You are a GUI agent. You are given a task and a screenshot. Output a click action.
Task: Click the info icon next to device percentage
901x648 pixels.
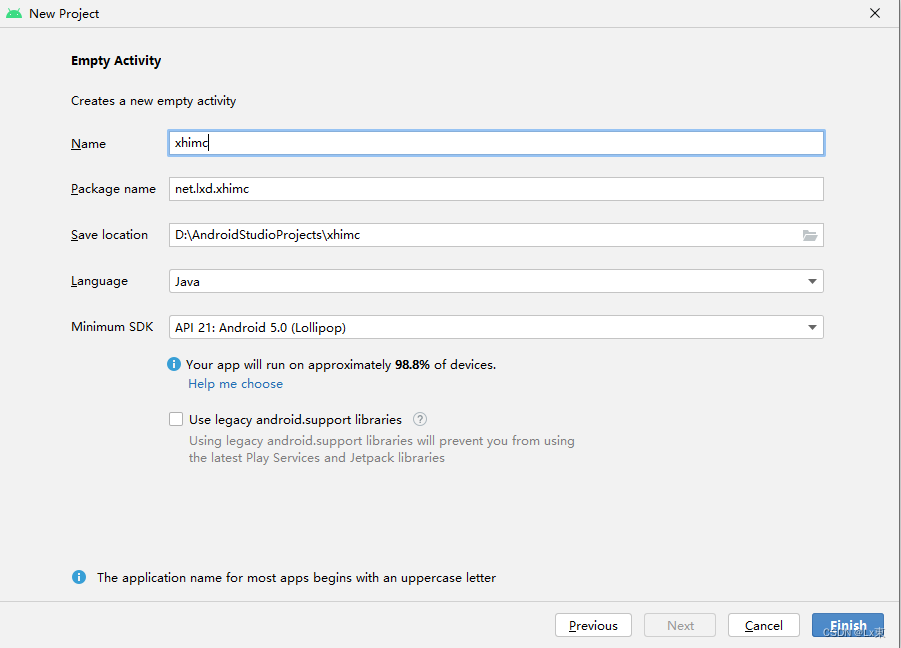pos(174,364)
